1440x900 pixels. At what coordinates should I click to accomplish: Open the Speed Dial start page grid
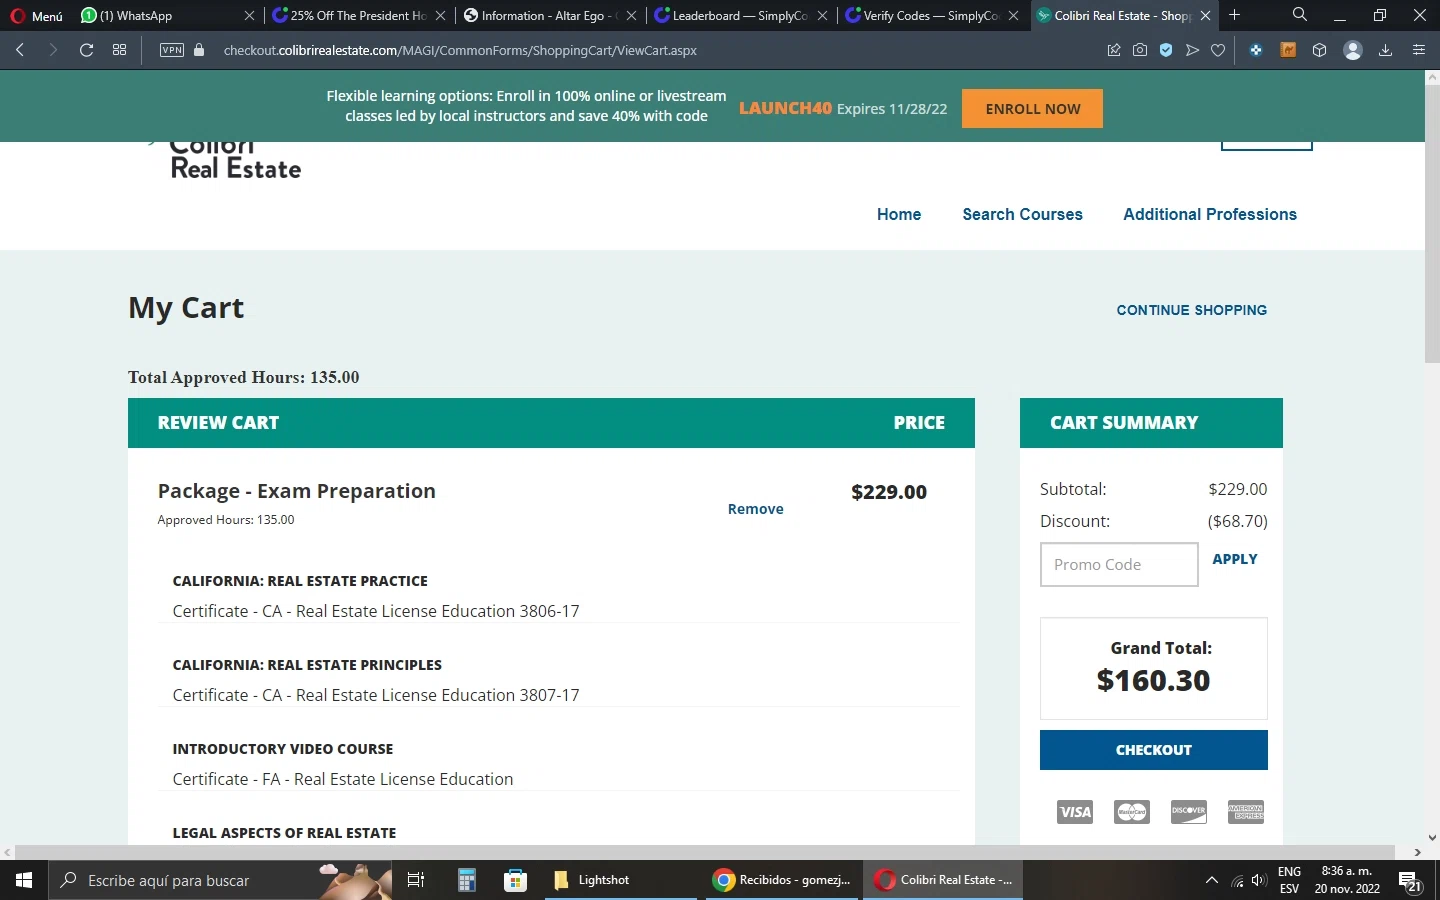pos(120,50)
